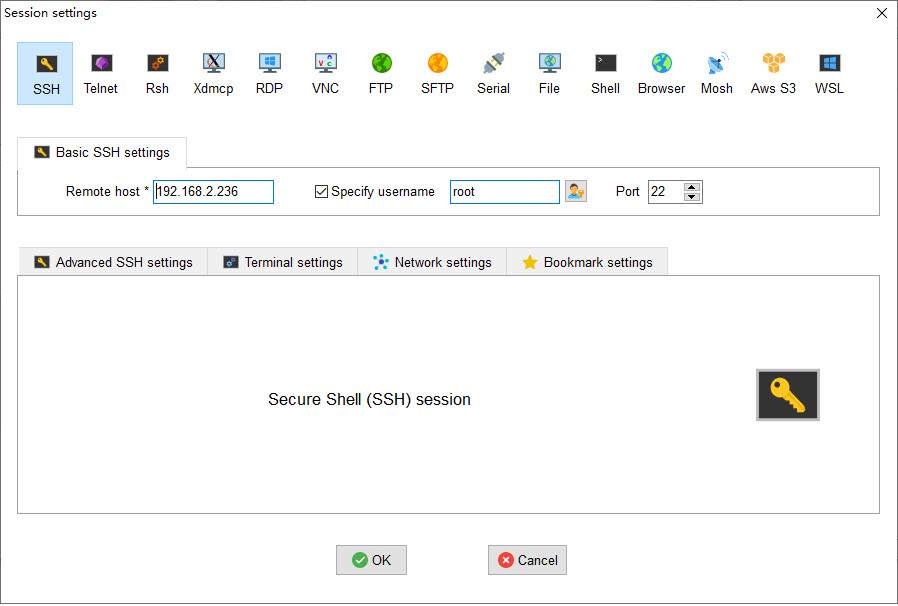Open the Network settings tab
This screenshot has width=898, height=606.
coord(432,262)
